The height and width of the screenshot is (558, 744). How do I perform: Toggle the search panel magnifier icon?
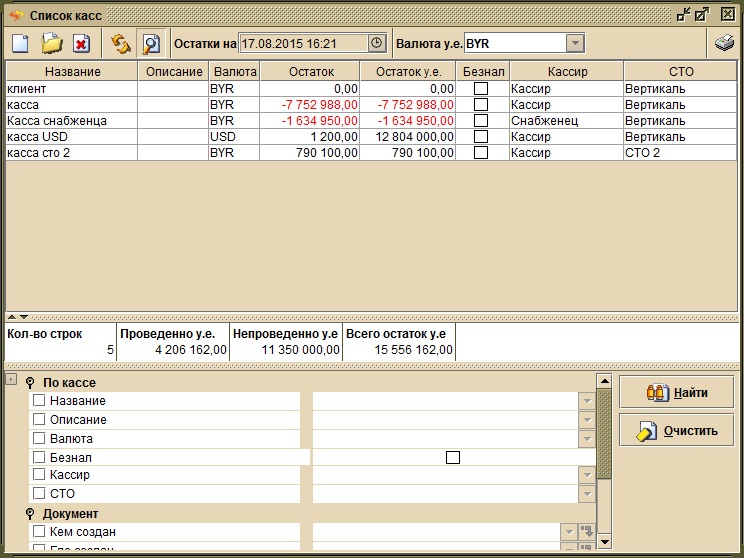(151, 44)
